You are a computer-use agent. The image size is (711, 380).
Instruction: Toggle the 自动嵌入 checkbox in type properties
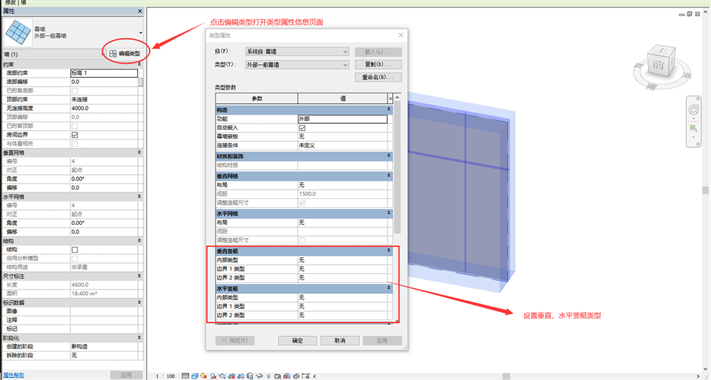coord(302,128)
